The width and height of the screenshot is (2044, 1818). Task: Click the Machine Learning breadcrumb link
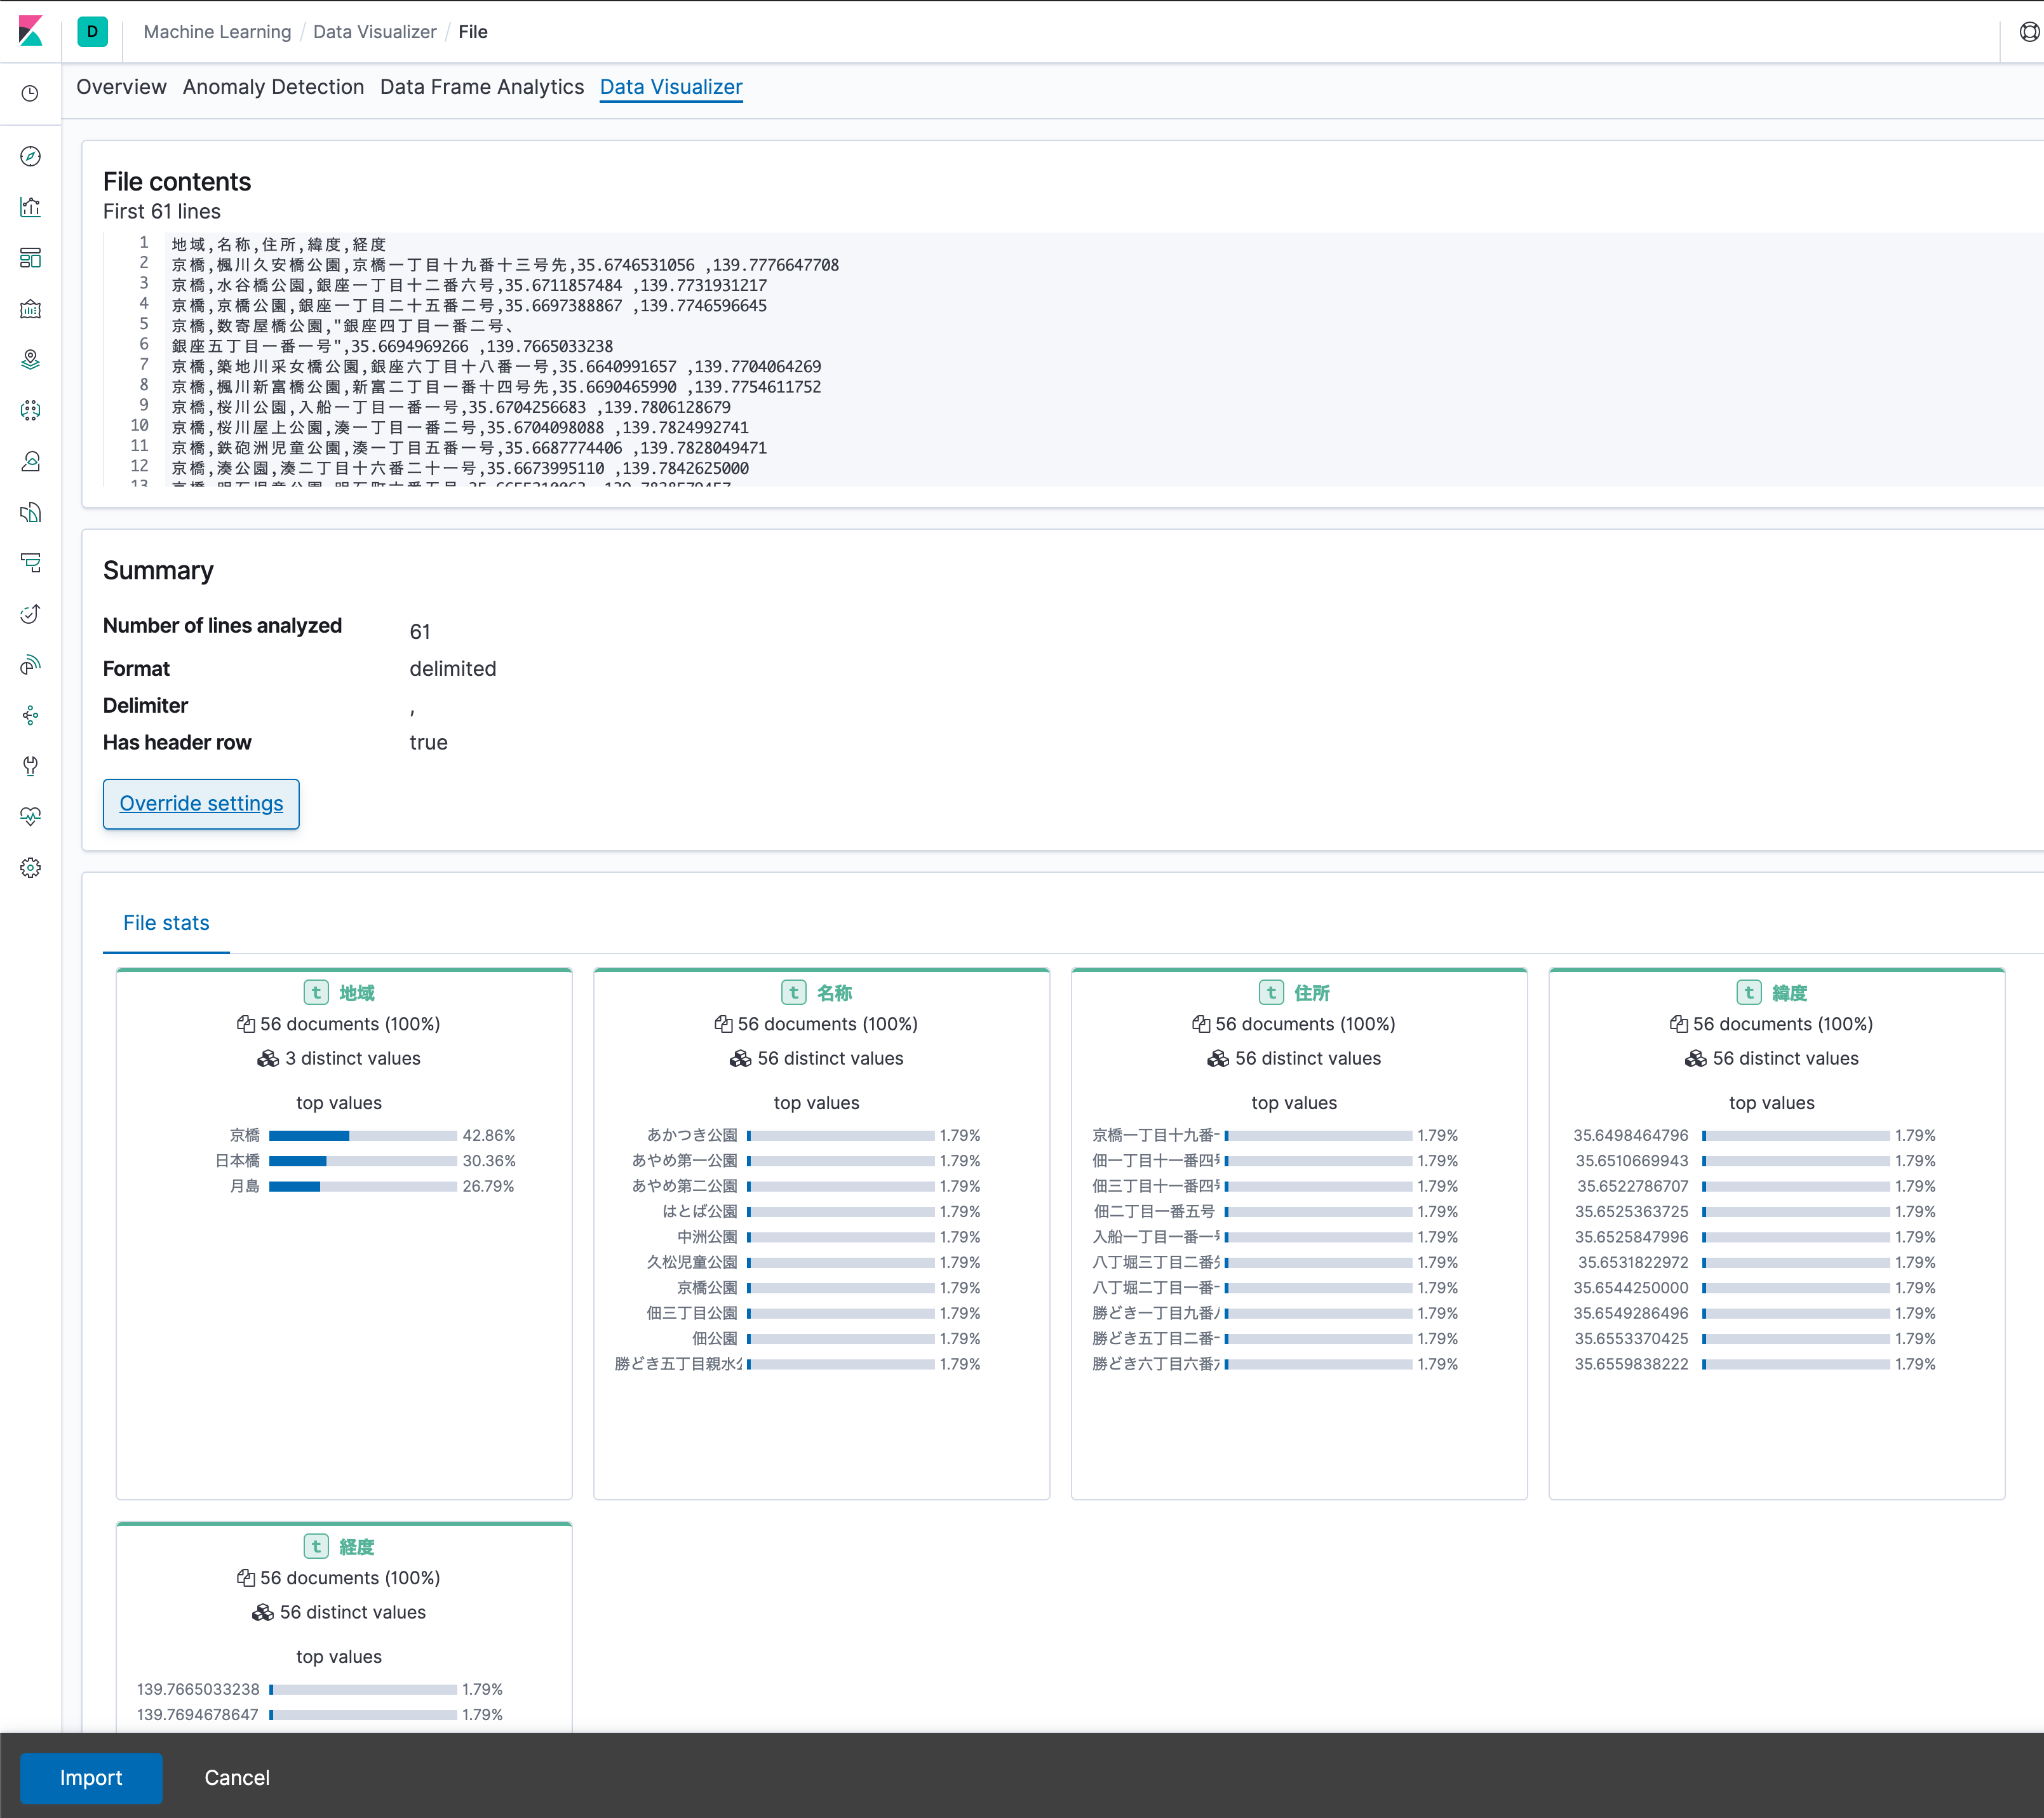(217, 32)
